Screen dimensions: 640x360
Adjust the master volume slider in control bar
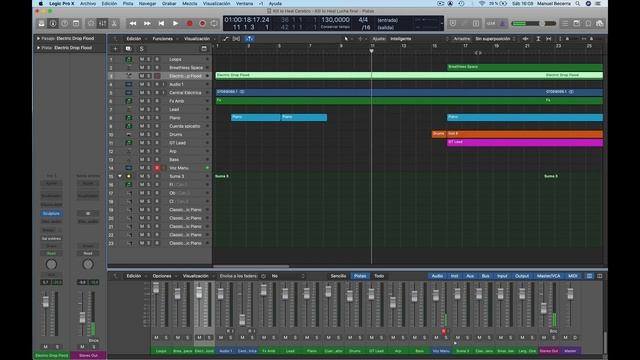533,24
